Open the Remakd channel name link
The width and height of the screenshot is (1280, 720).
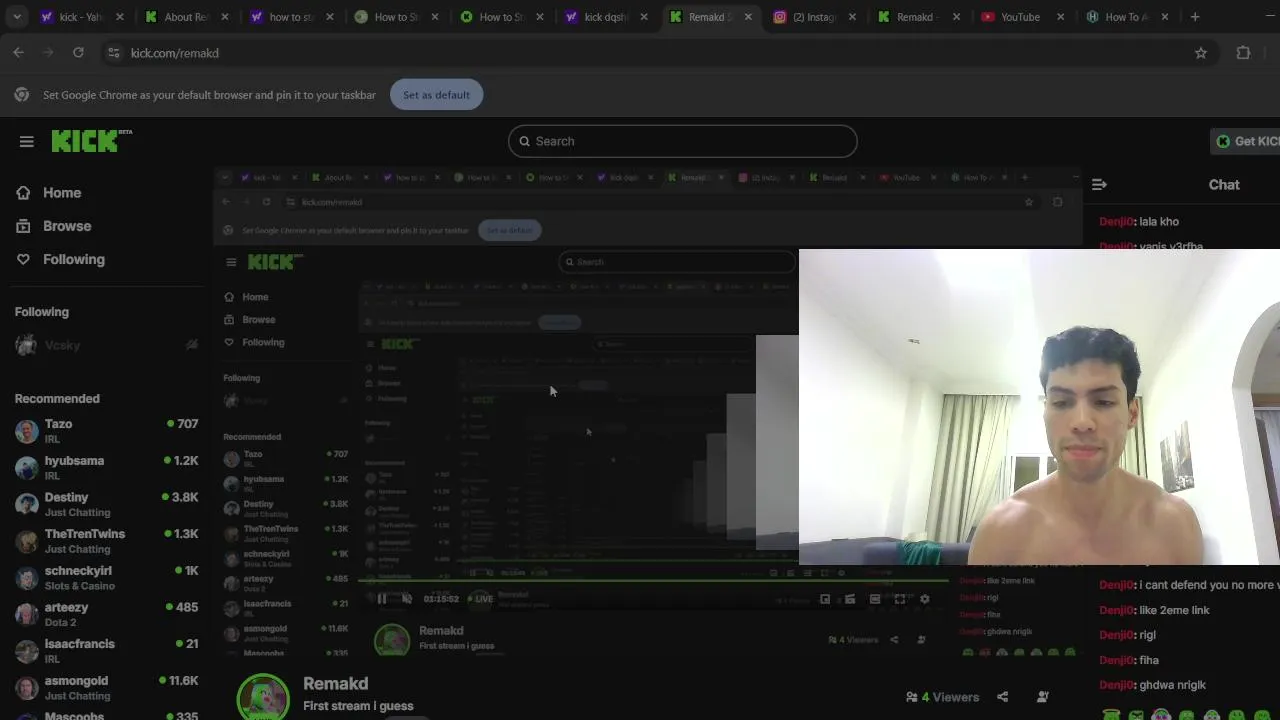pos(336,684)
